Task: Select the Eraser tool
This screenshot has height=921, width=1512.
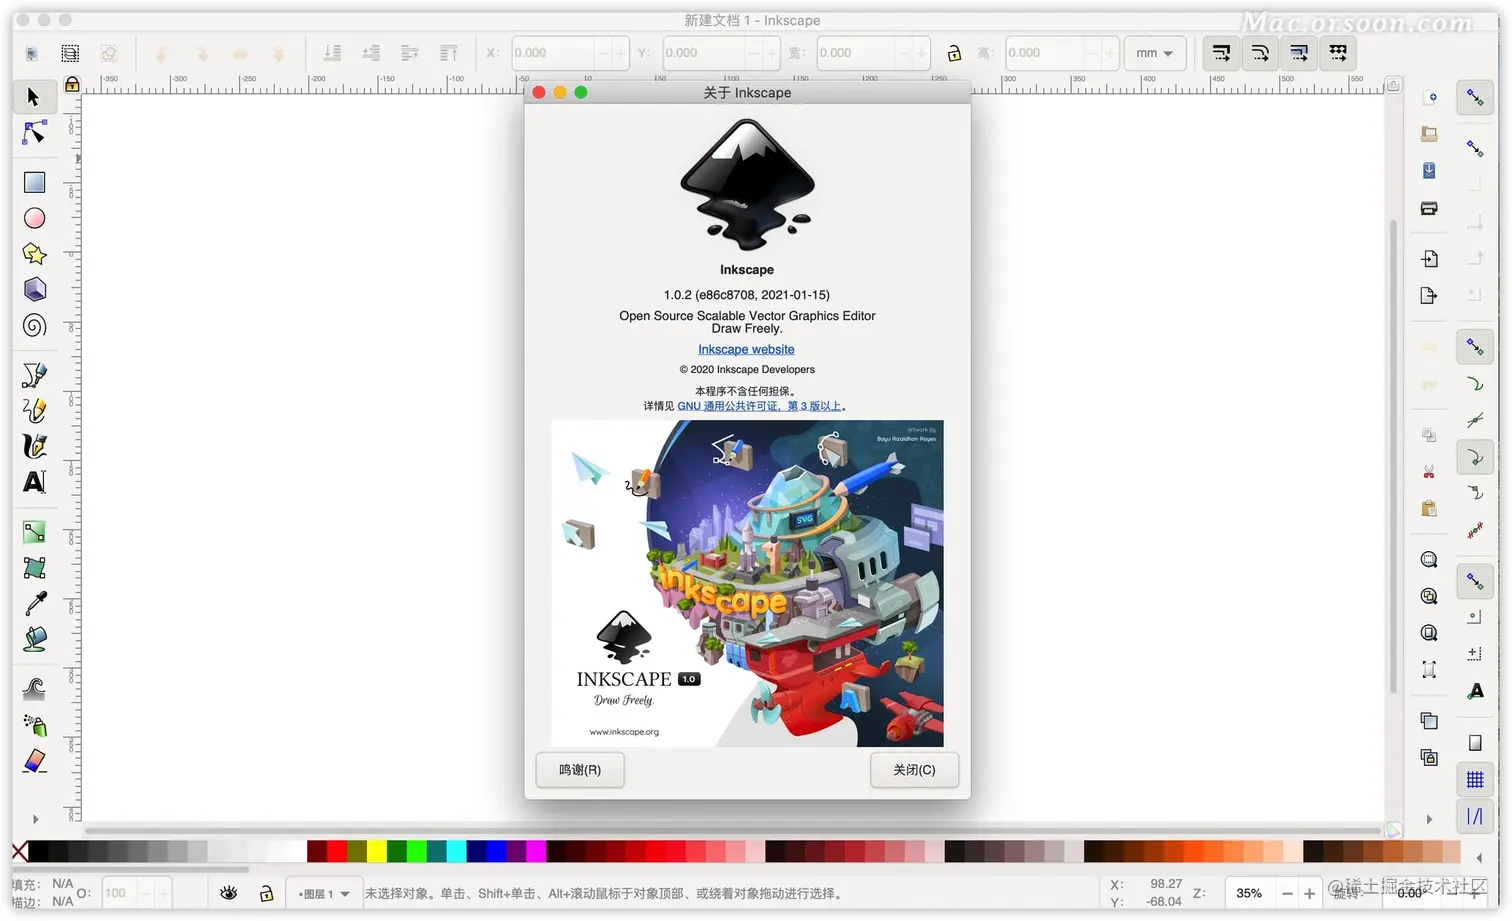Action: coord(34,761)
